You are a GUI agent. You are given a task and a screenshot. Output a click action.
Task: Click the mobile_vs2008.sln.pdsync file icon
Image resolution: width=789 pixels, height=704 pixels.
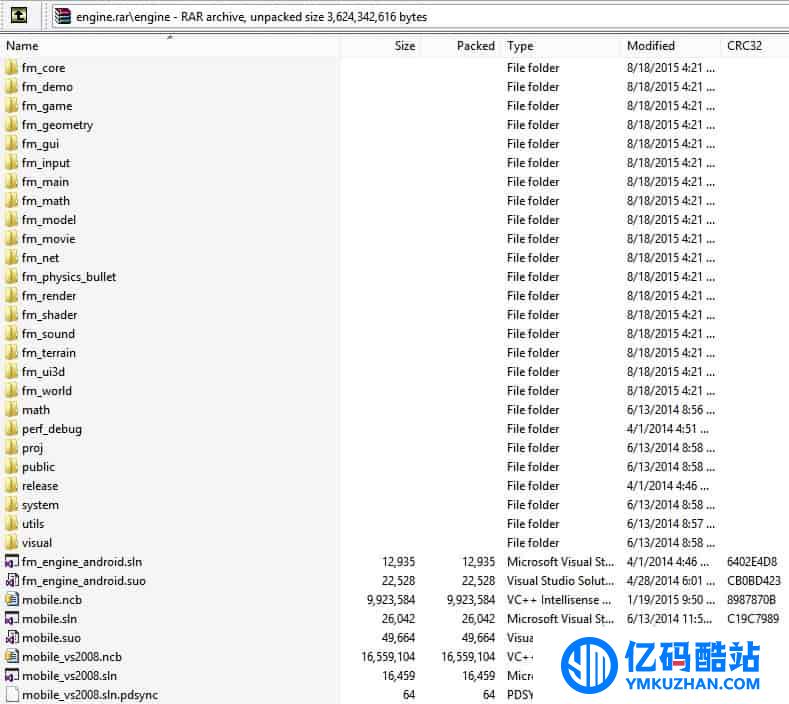pyautogui.click(x=12, y=695)
